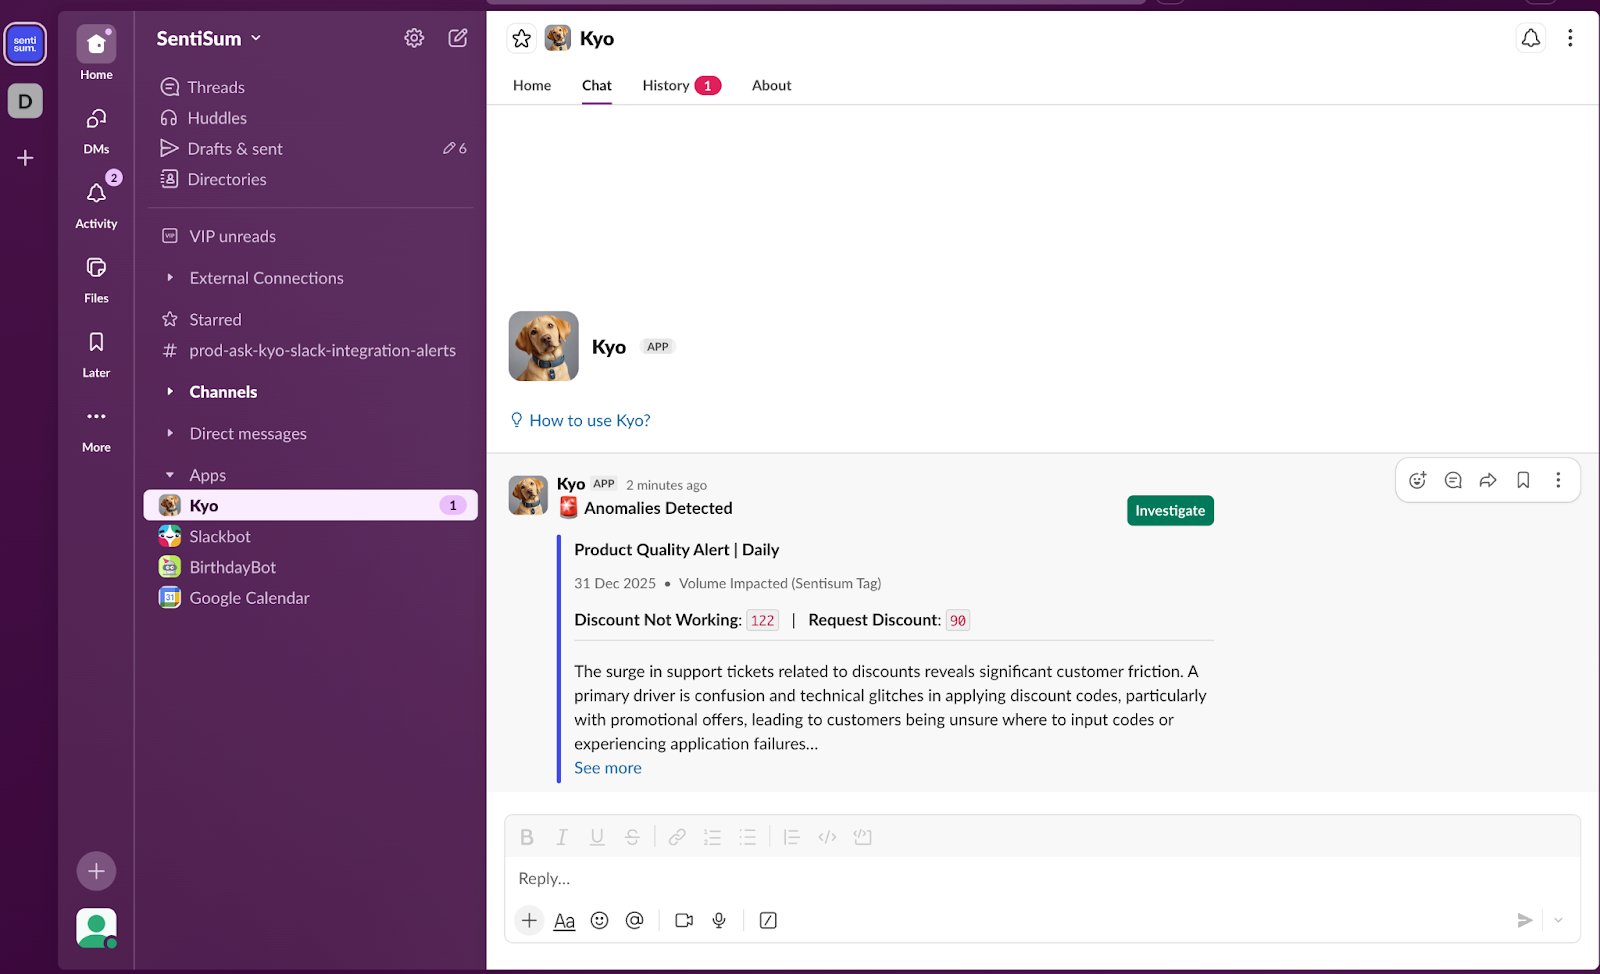Image resolution: width=1600 pixels, height=974 pixels.
Task: Toggle blockquote formatting
Action: click(x=791, y=837)
